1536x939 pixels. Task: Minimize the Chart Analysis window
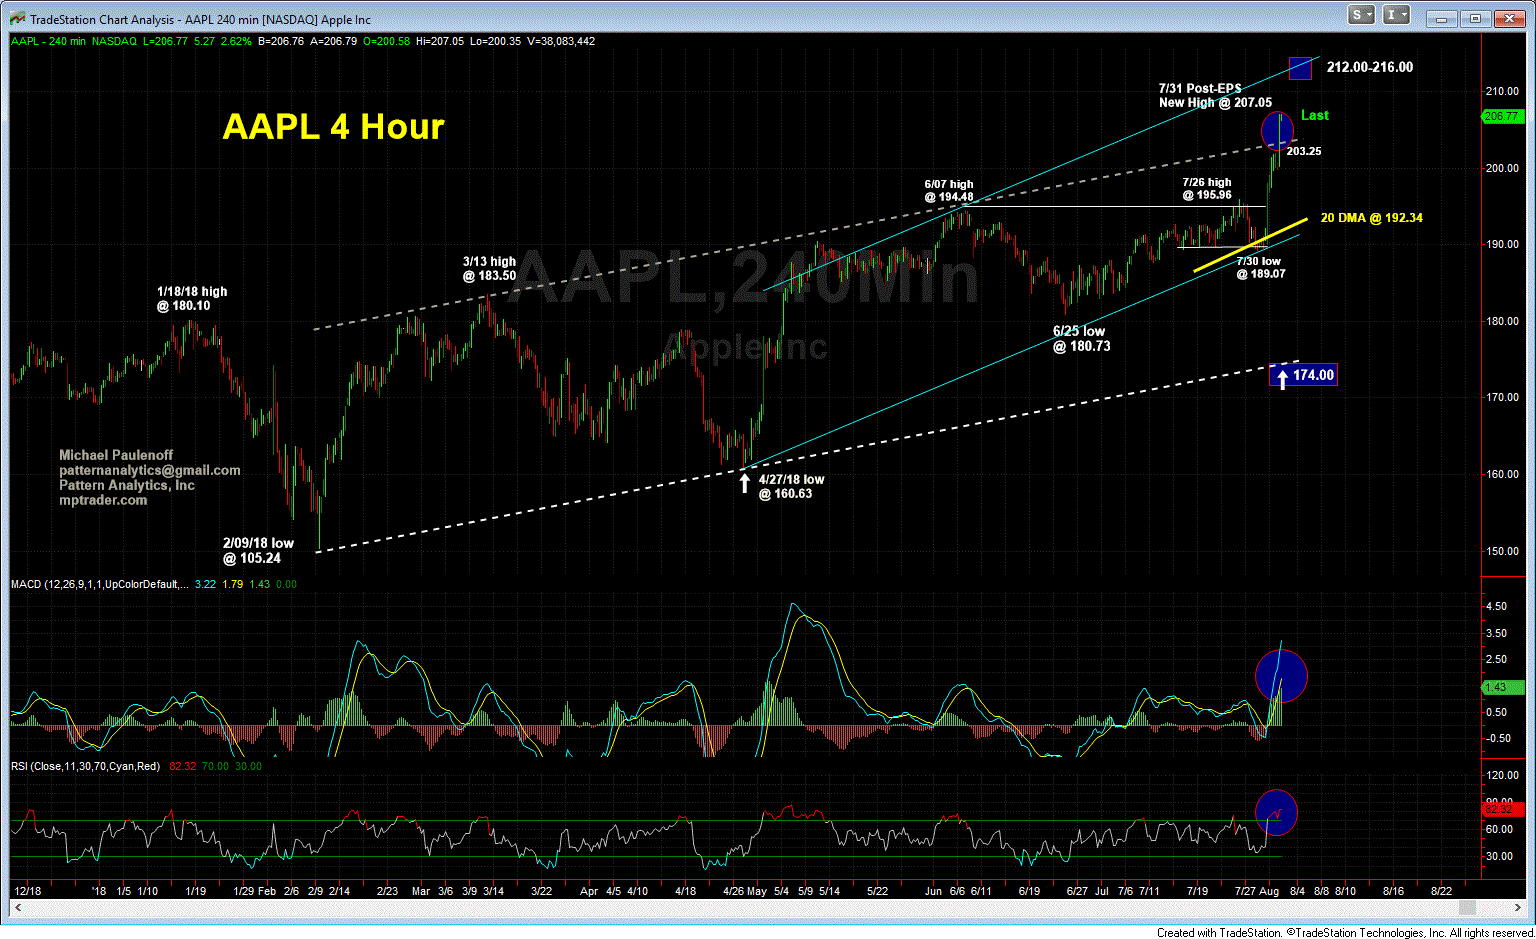(1440, 18)
